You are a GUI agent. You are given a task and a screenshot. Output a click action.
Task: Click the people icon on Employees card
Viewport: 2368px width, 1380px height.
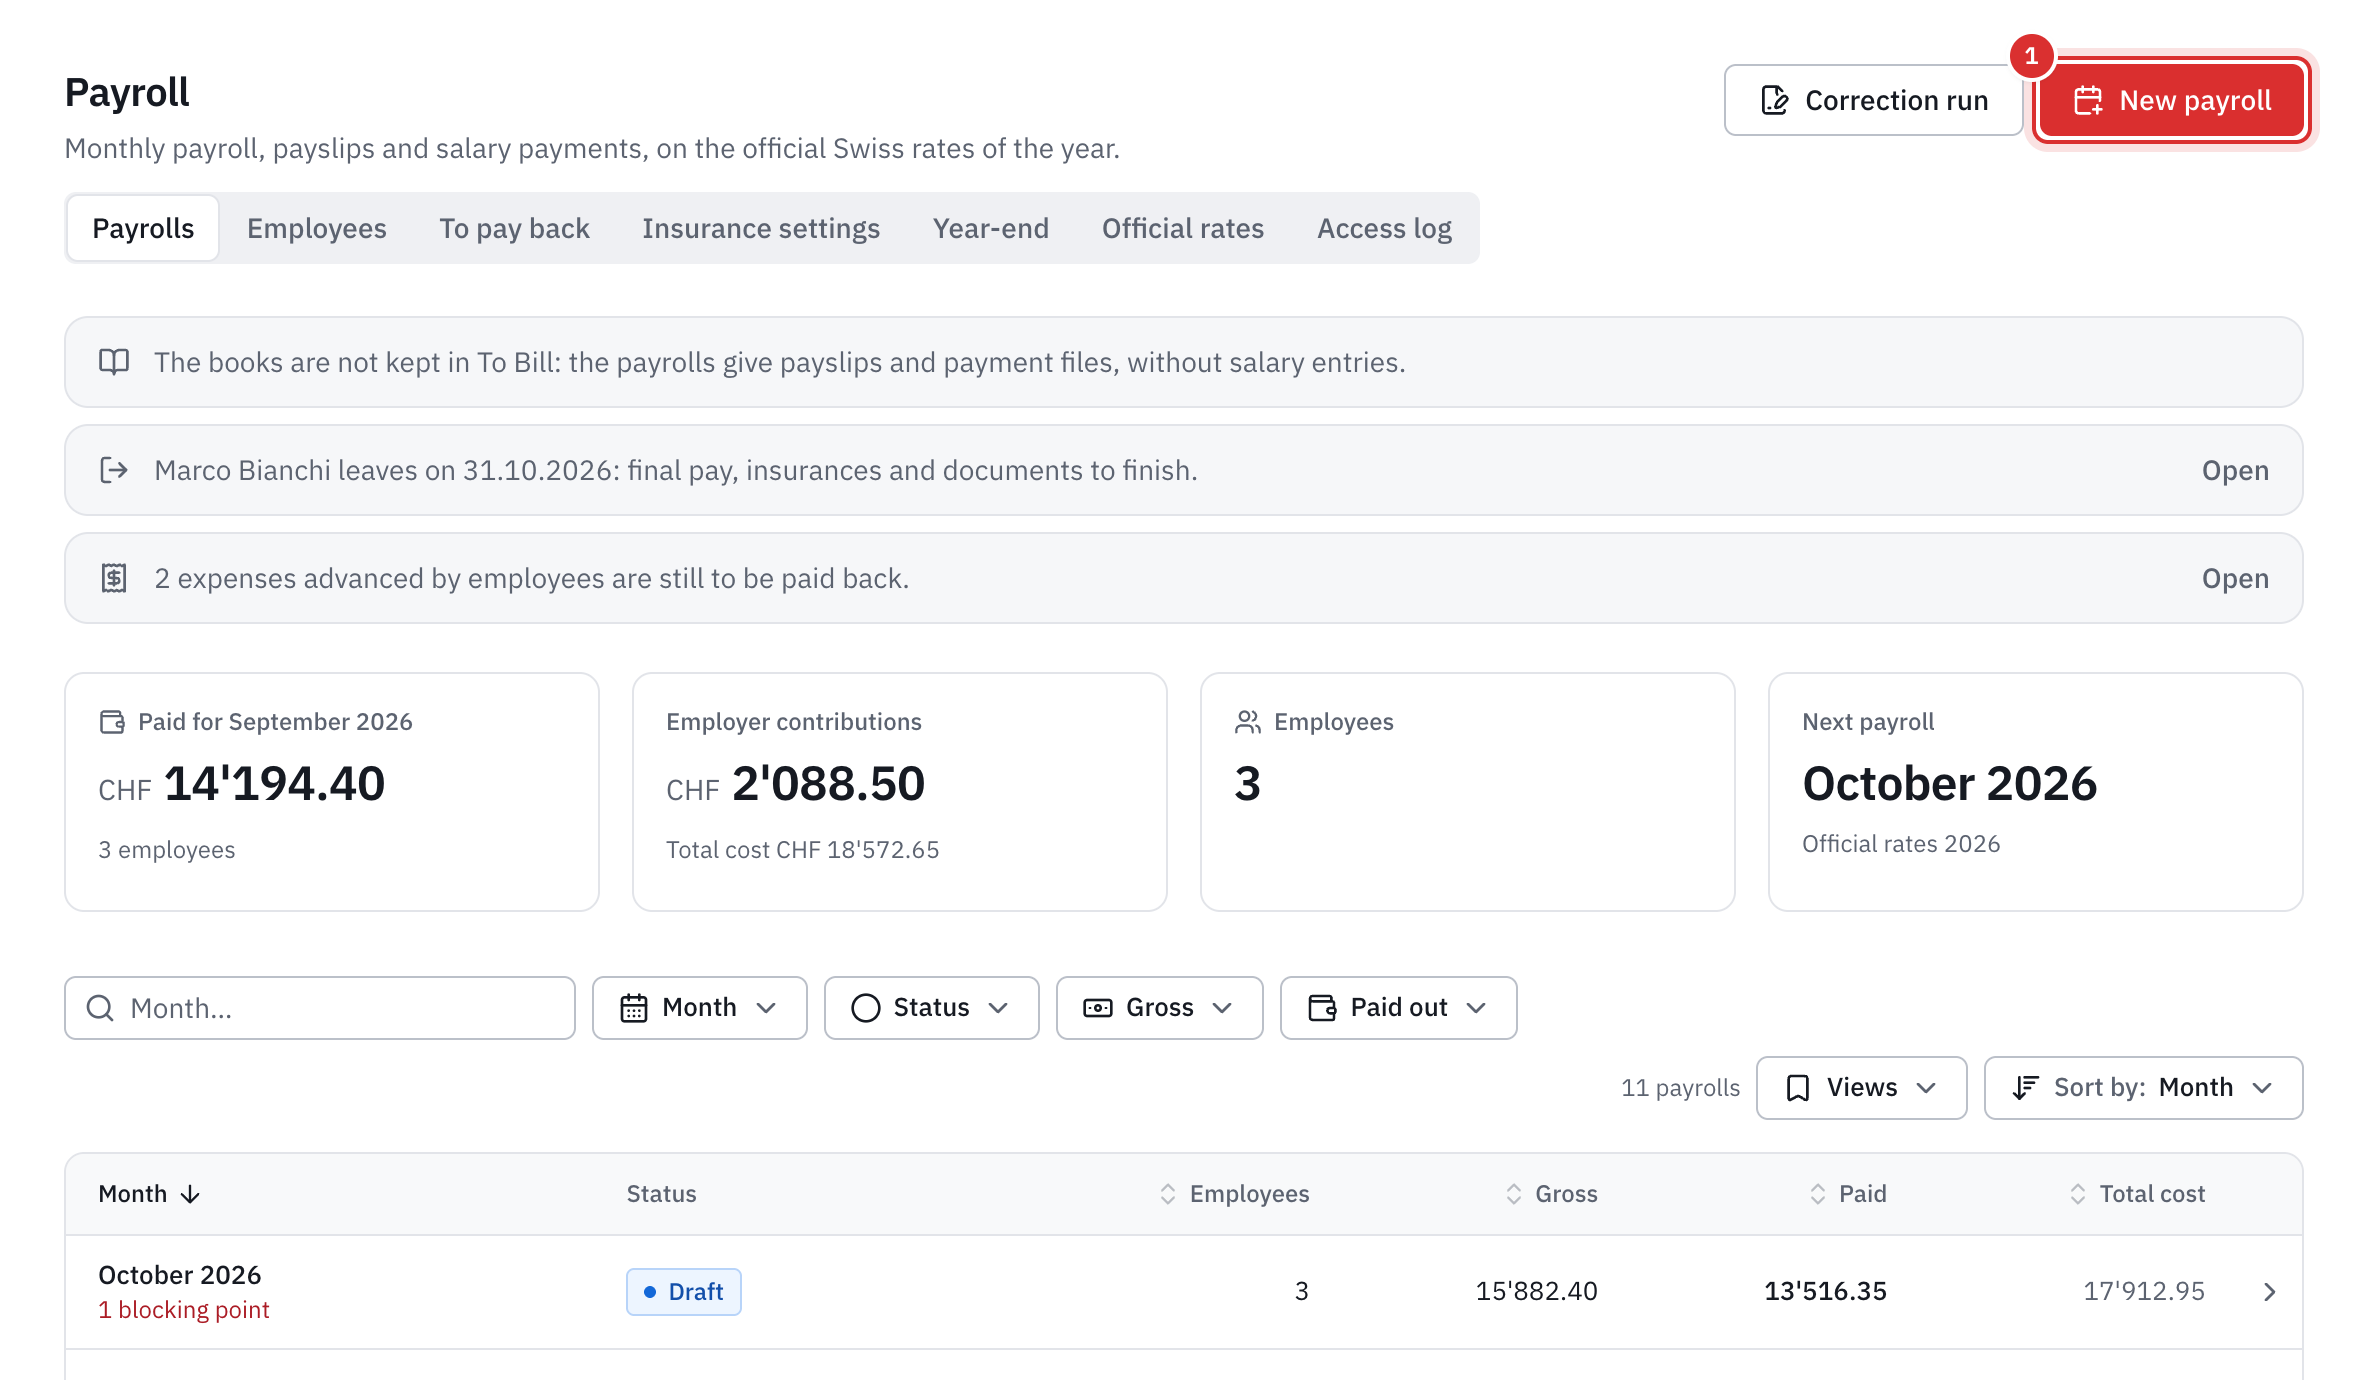(x=1247, y=722)
